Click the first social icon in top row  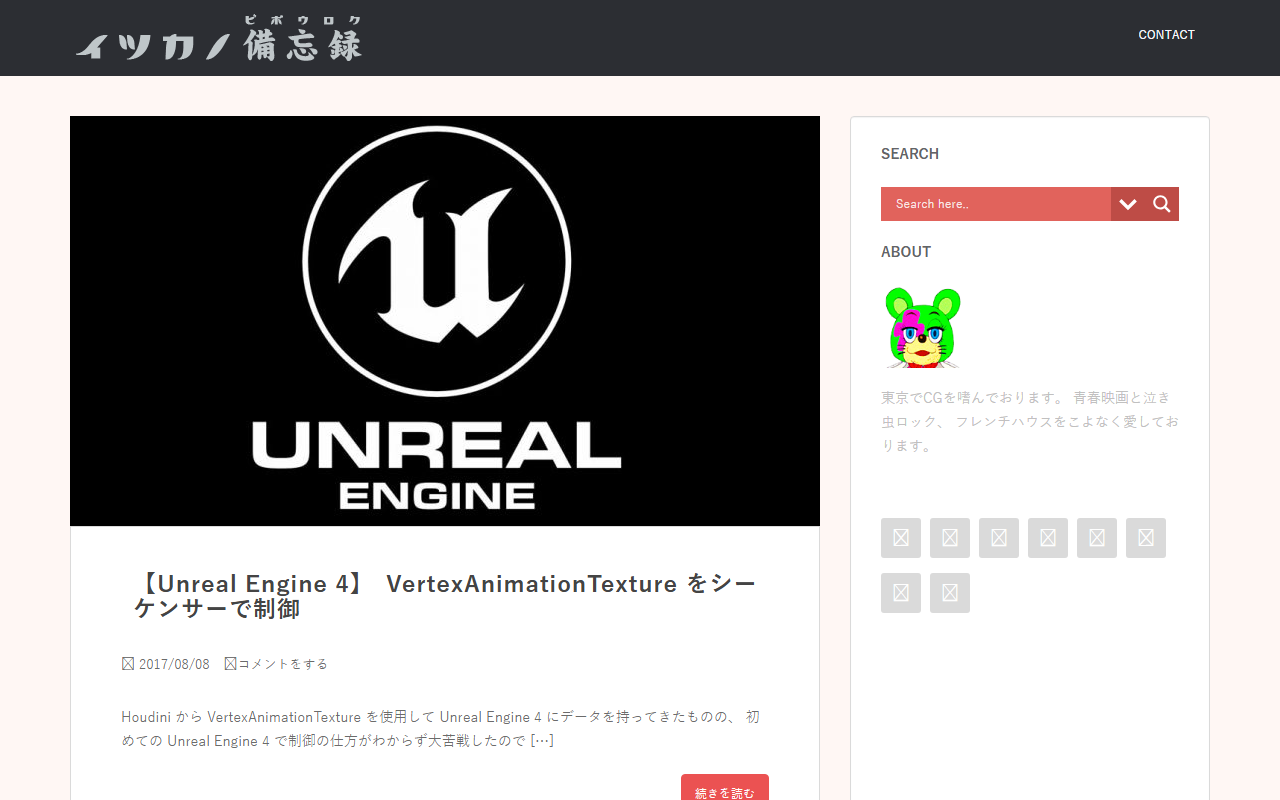coord(901,538)
